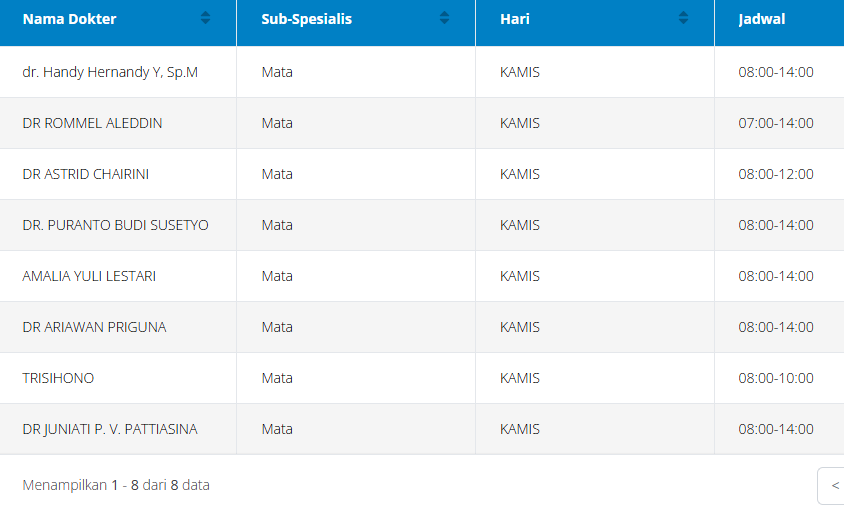
Task: Go to previous page button
Action: (x=834, y=486)
